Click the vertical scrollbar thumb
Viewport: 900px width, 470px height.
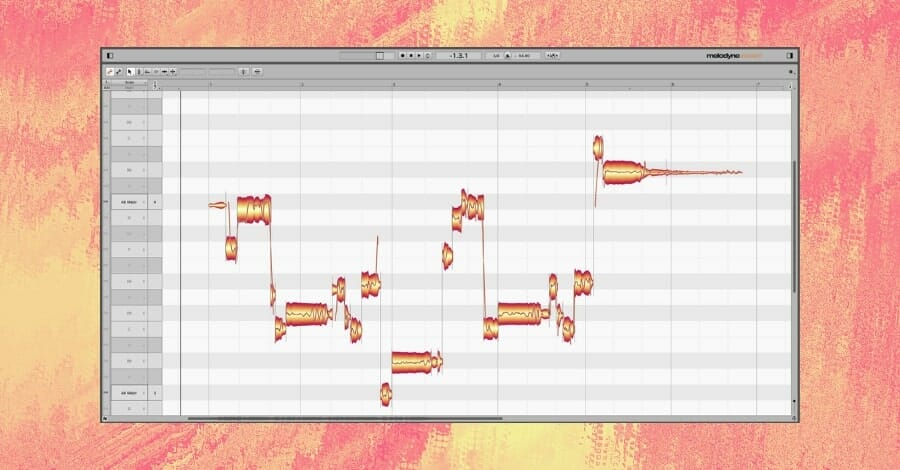pos(794,227)
